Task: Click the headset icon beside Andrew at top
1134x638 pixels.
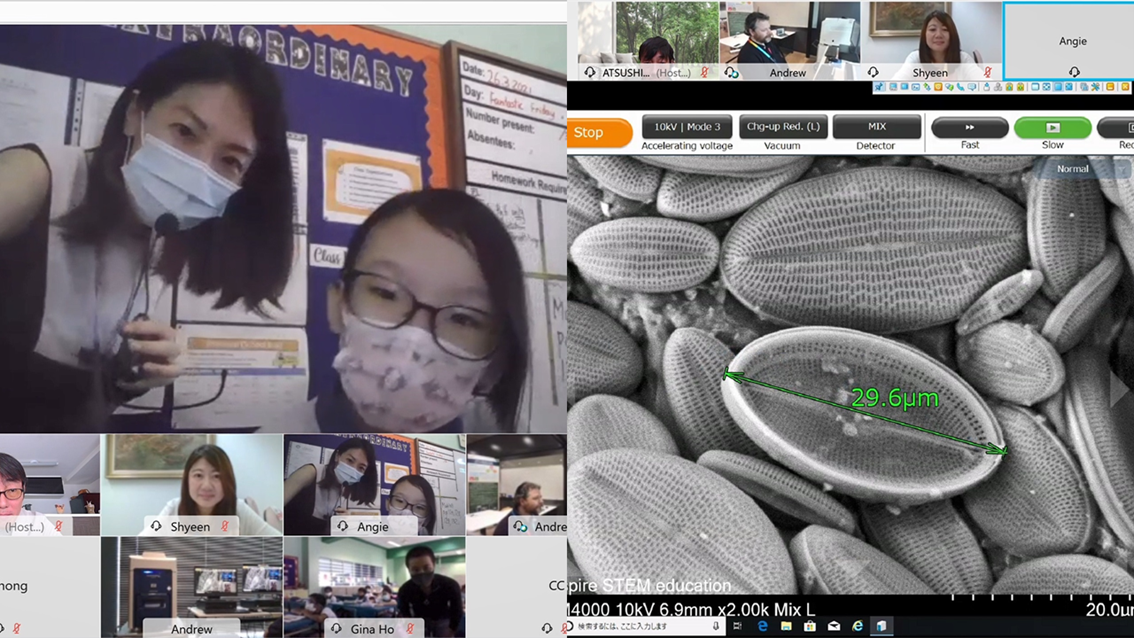Action: click(x=732, y=73)
